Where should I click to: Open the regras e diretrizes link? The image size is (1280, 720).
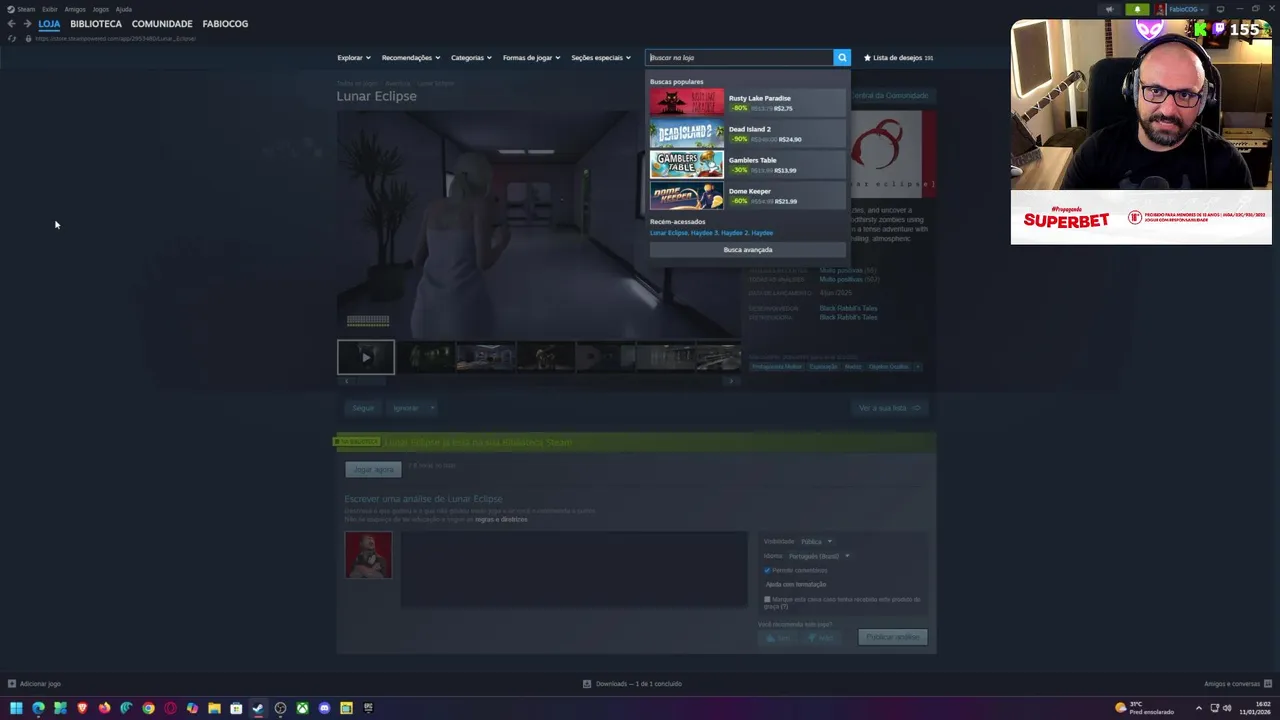click(x=501, y=520)
